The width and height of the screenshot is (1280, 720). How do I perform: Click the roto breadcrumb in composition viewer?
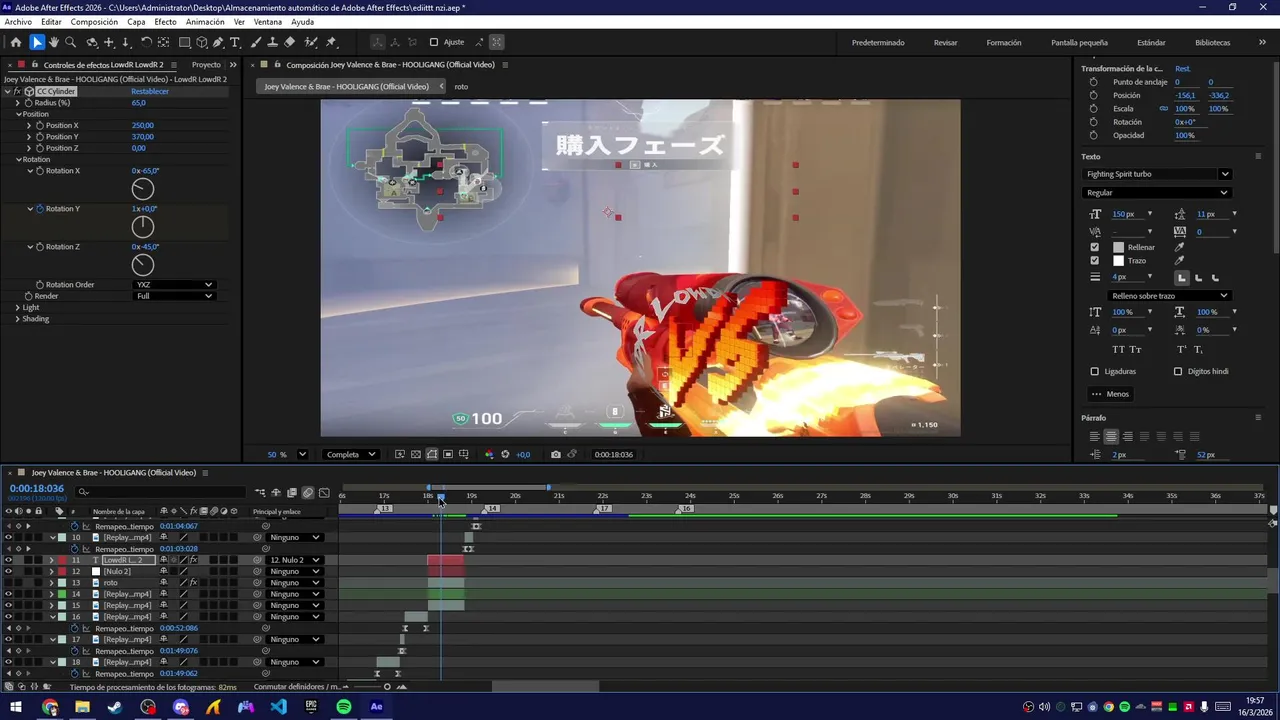(461, 87)
